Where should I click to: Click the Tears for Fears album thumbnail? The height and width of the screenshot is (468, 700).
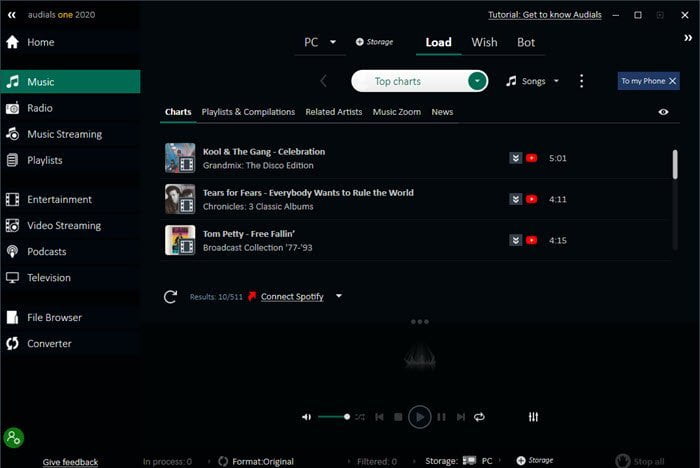180,199
